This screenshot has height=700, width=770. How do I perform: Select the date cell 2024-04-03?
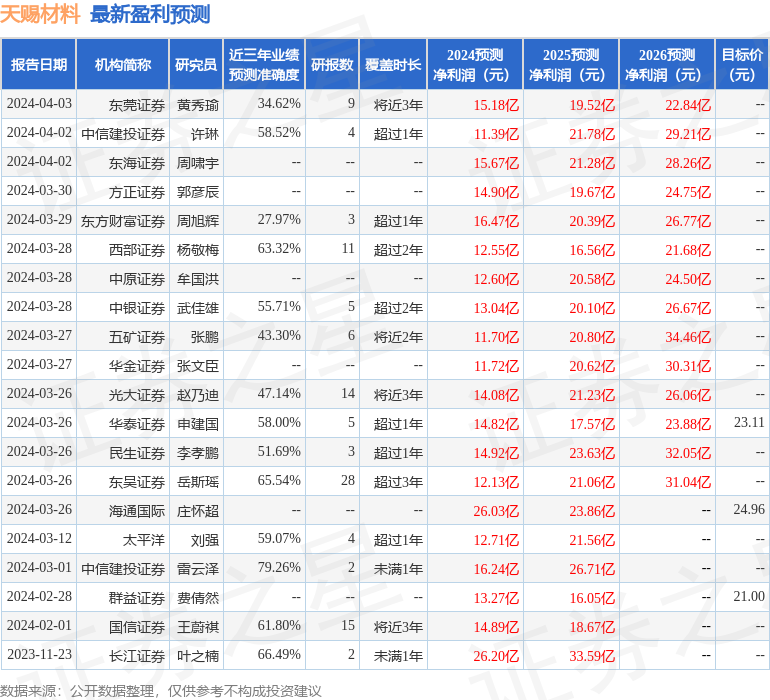[39, 104]
